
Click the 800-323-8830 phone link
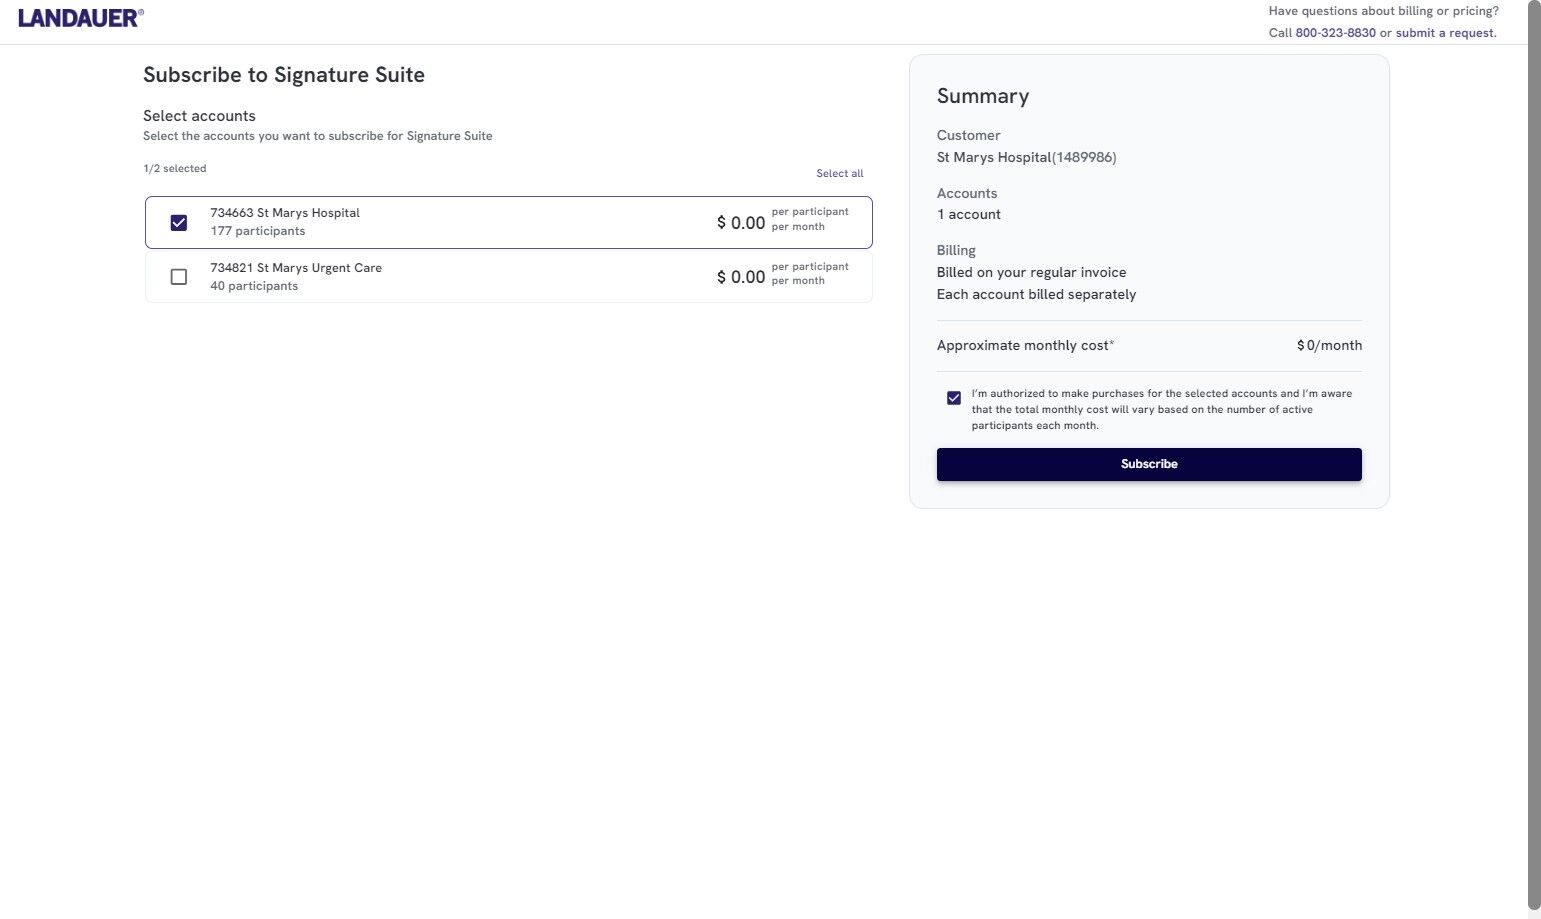pos(1335,33)
